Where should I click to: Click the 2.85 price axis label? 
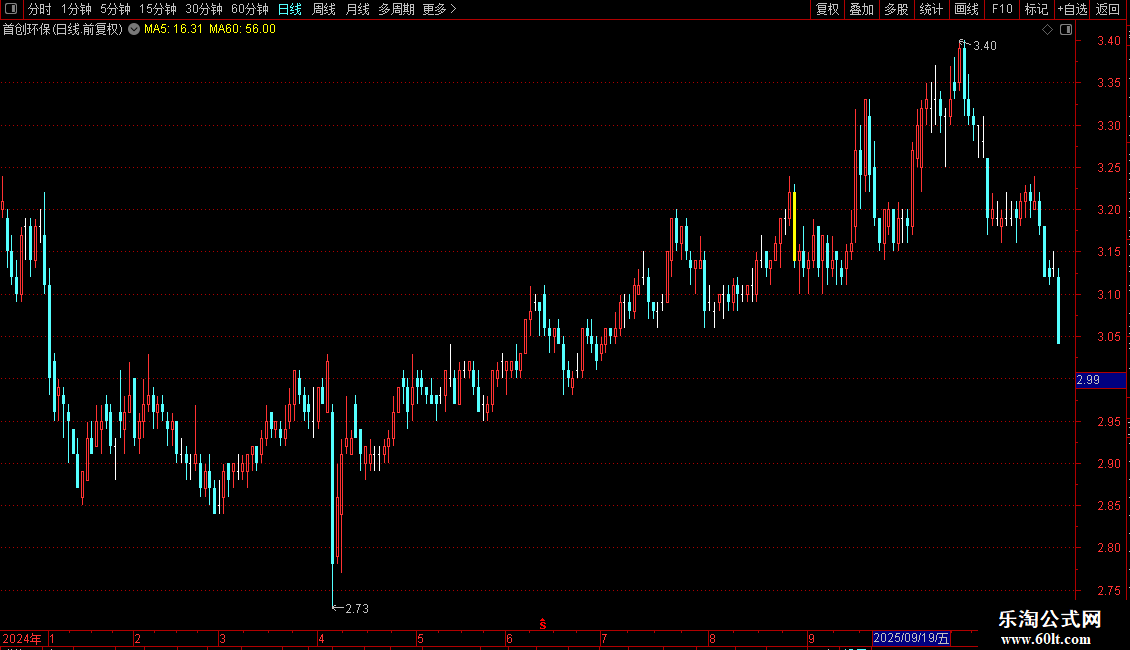click(1108, 506)
